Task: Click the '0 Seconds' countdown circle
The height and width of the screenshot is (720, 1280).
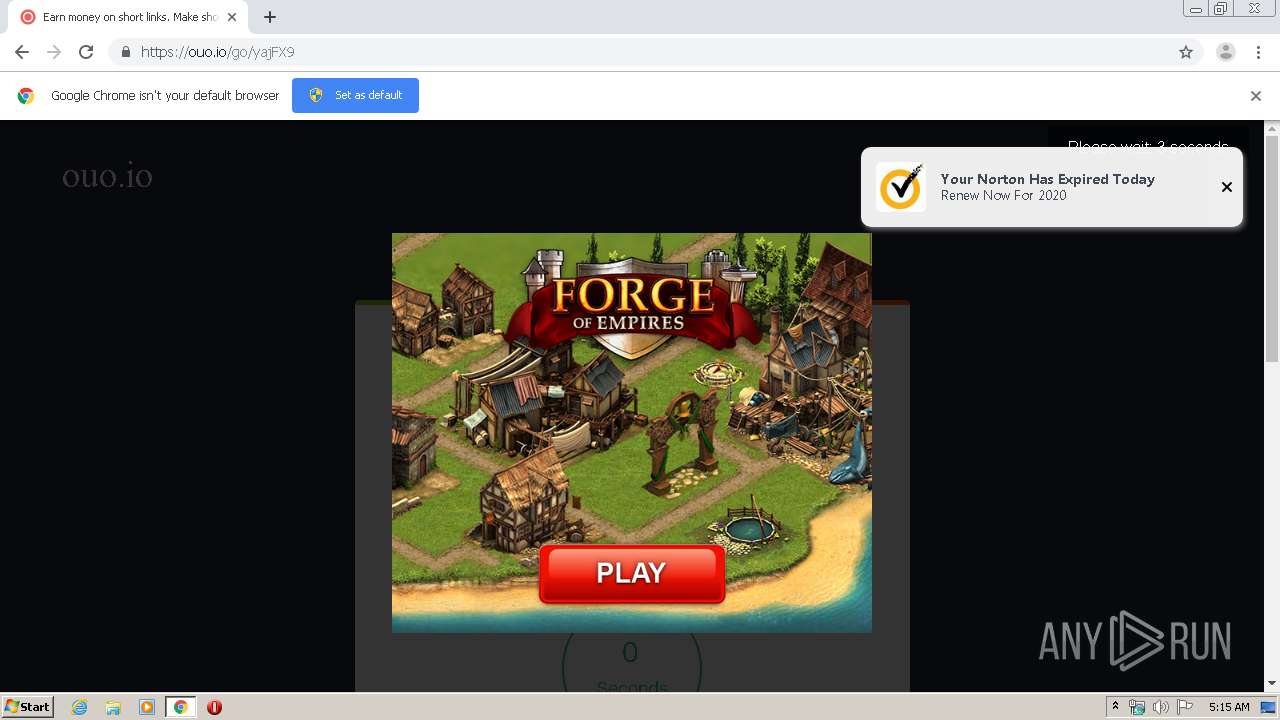Action: [631, 660]
